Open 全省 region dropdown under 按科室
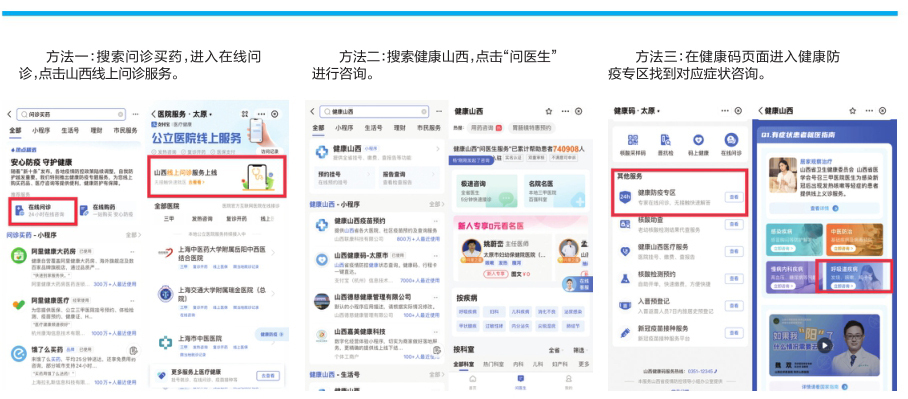This screenshot has height=399, width=908. (555, 350)
